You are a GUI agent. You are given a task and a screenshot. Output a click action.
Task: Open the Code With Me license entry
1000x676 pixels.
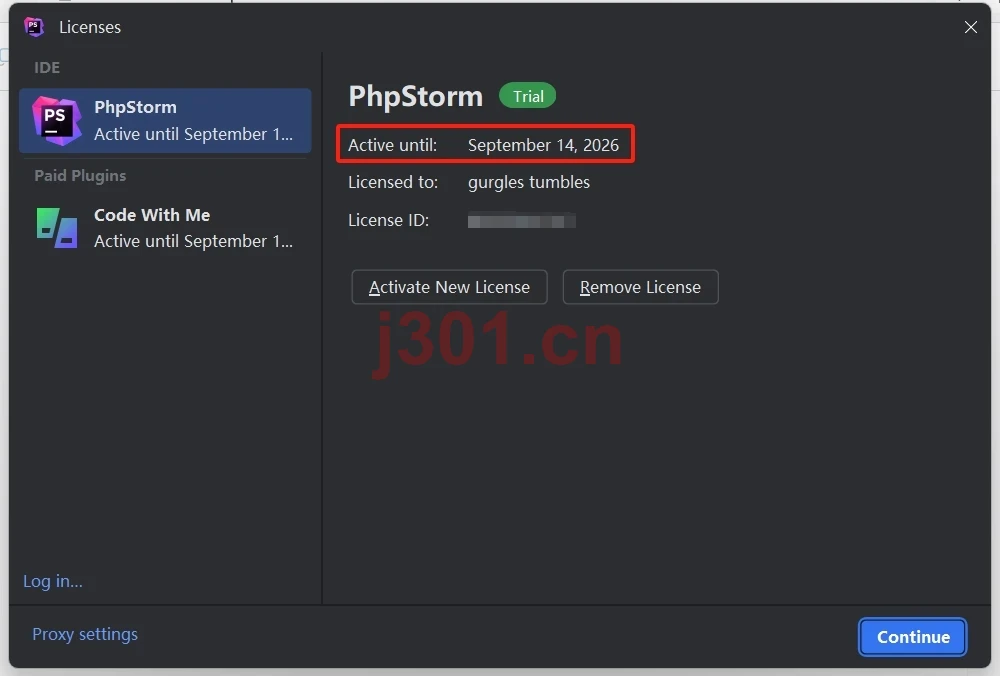click(x=165, y=228)
